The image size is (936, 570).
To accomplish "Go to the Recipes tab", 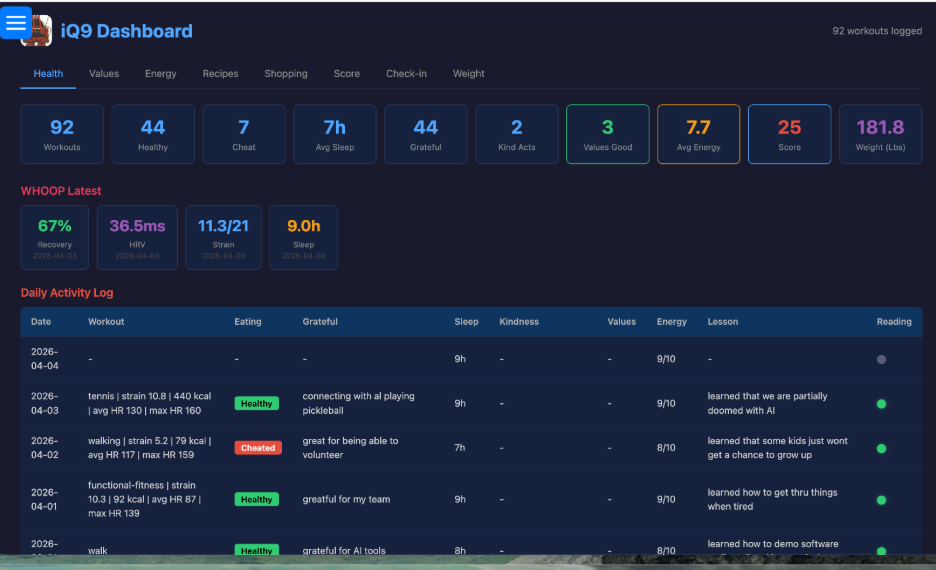I will (220, 74).
